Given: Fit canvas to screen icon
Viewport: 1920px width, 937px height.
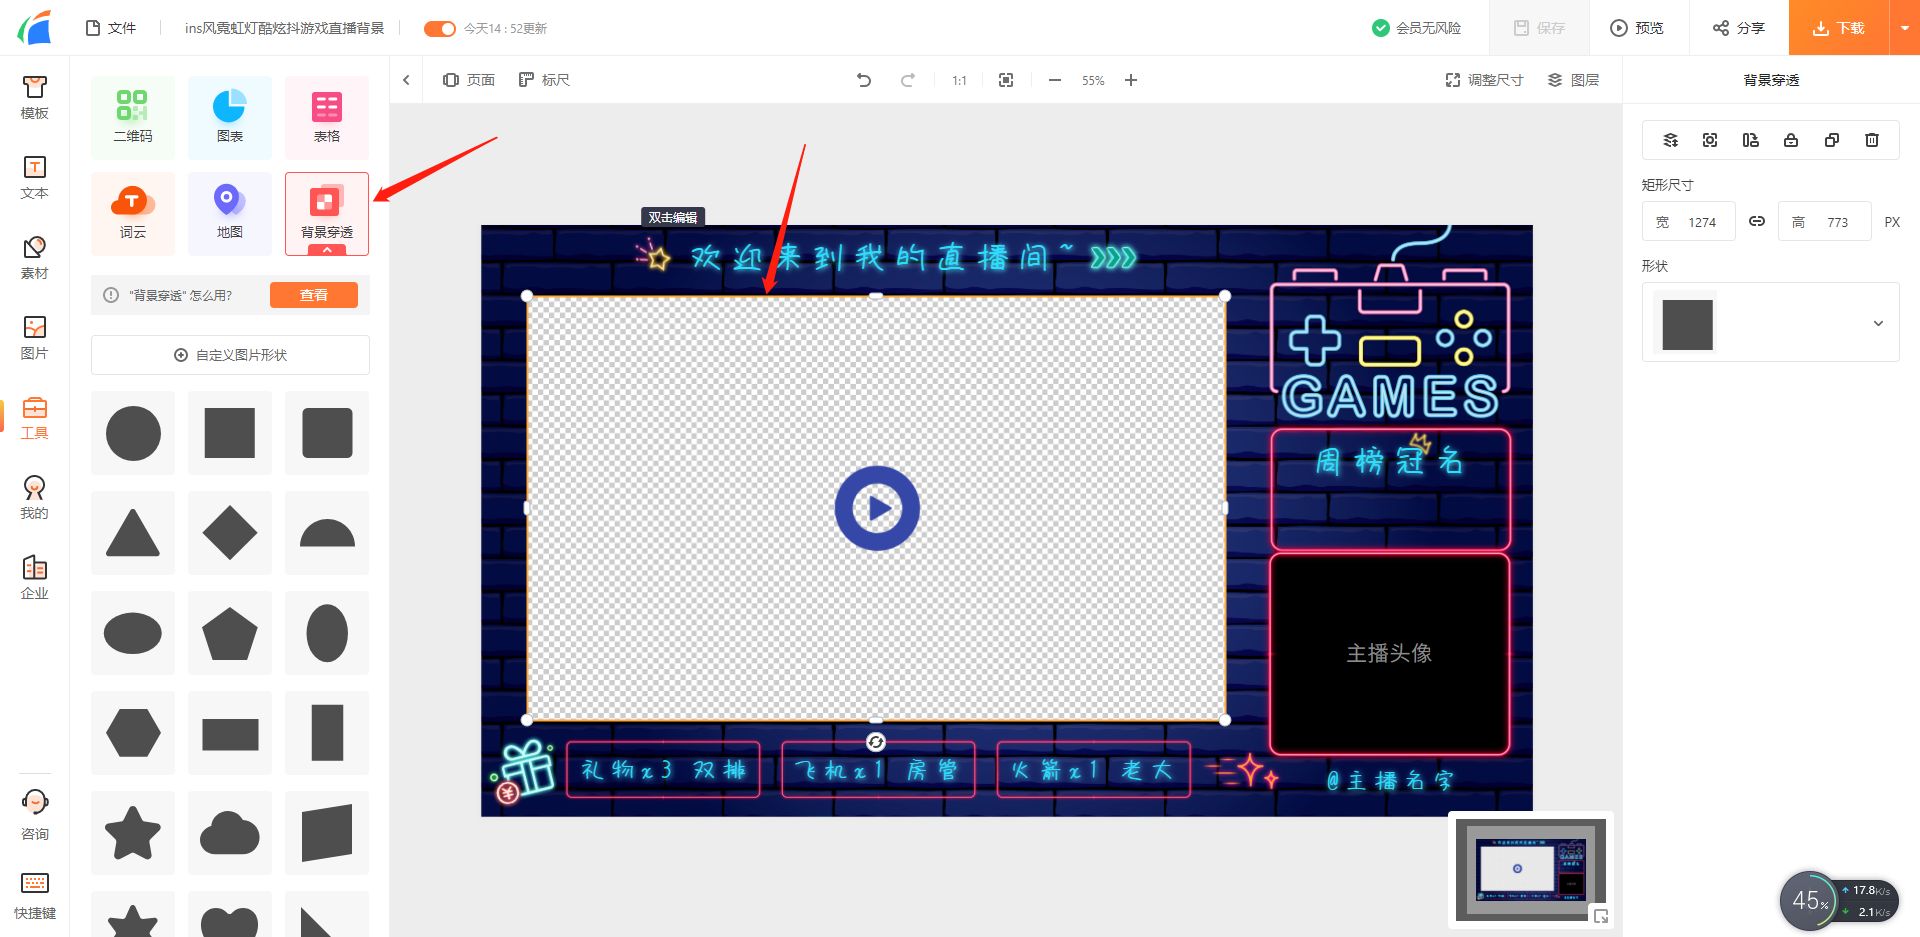Looking at the screenshot, I should [x=1006, y=80].
